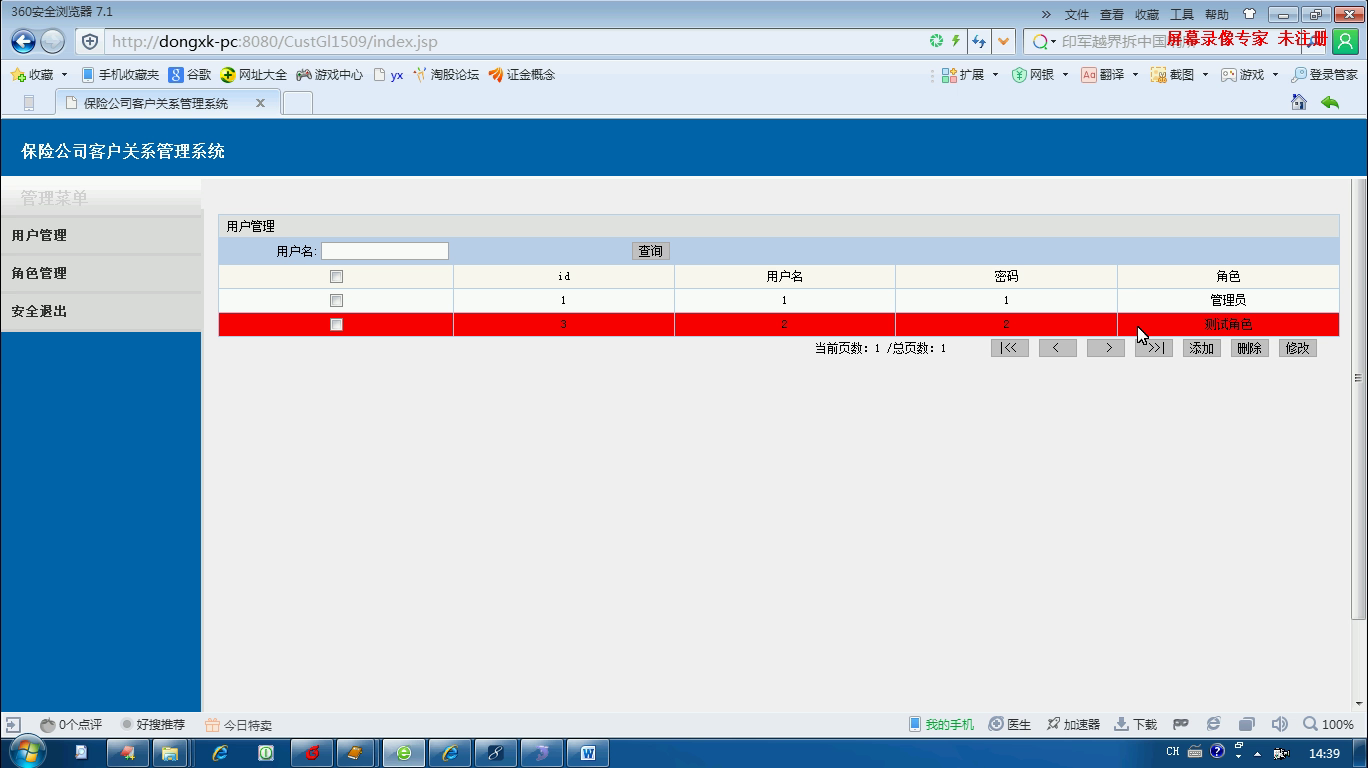Check the checkbox for the 管理员 row
Image resolution: width=1368 pixels, height=768 pixels.
pos(336,300)
